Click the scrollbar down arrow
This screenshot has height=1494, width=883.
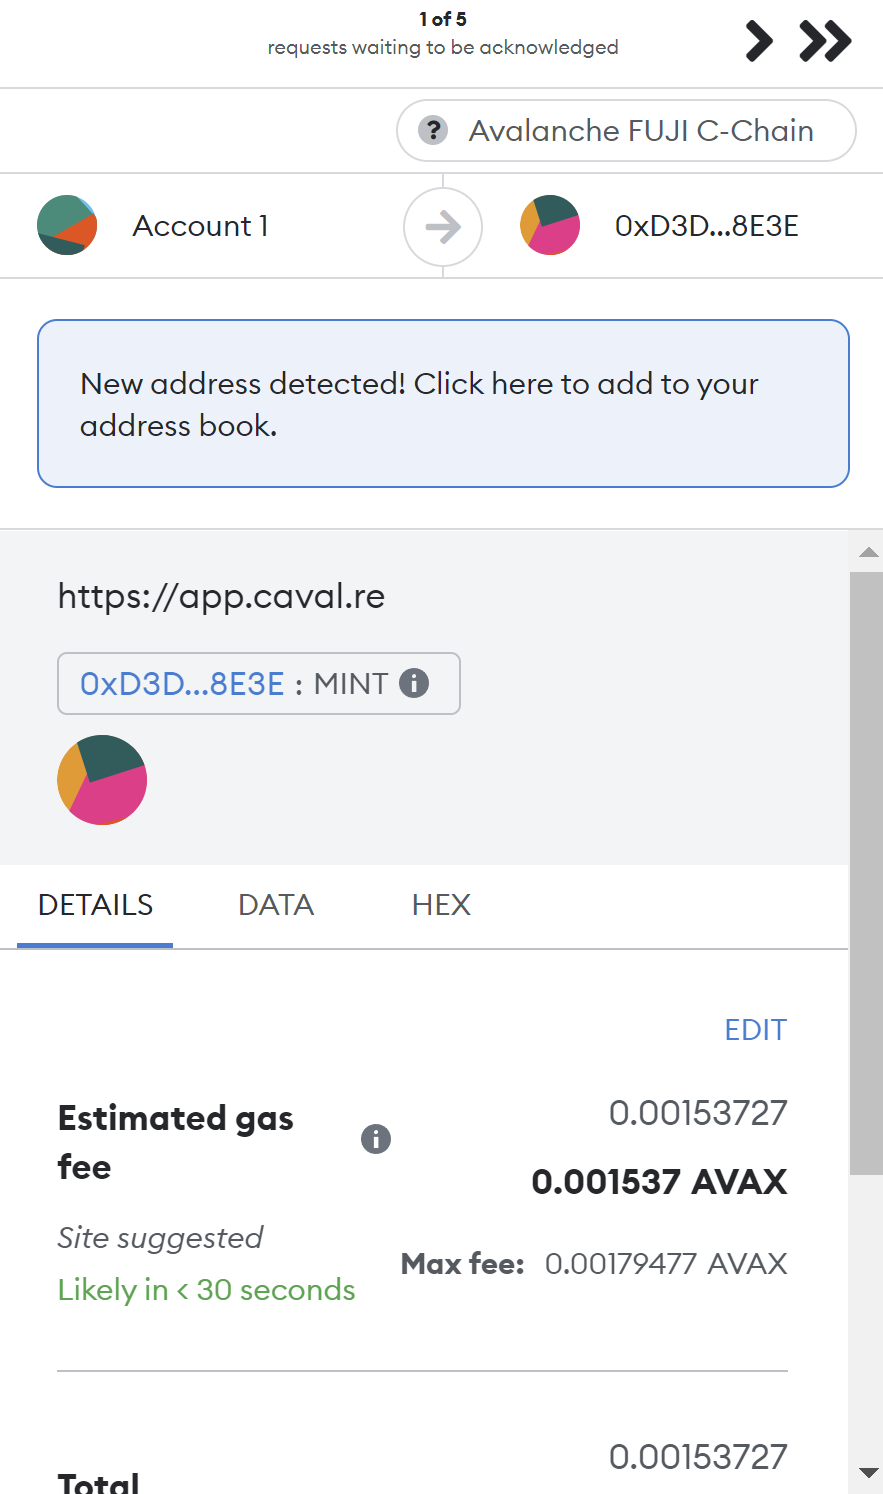tap(869, 1473)
